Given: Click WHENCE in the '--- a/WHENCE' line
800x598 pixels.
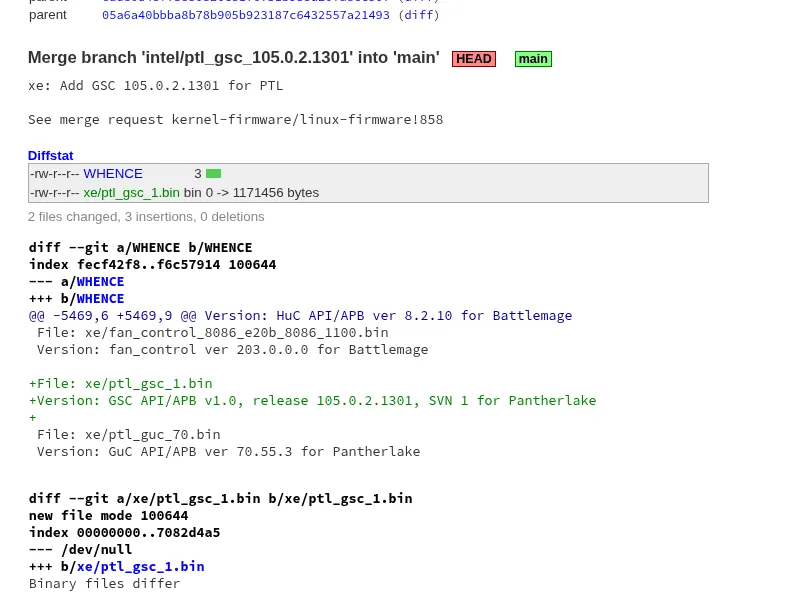Looking at the screenshot, I should click(x=100, y=282).
